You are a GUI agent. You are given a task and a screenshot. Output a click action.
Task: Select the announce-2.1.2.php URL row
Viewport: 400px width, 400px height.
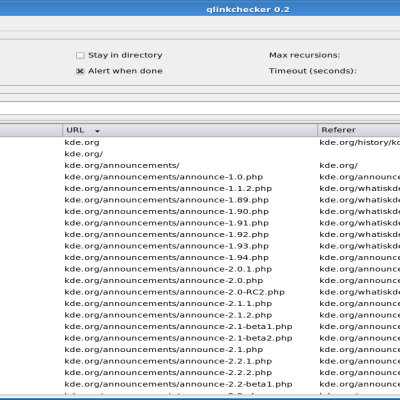point(168,315)
